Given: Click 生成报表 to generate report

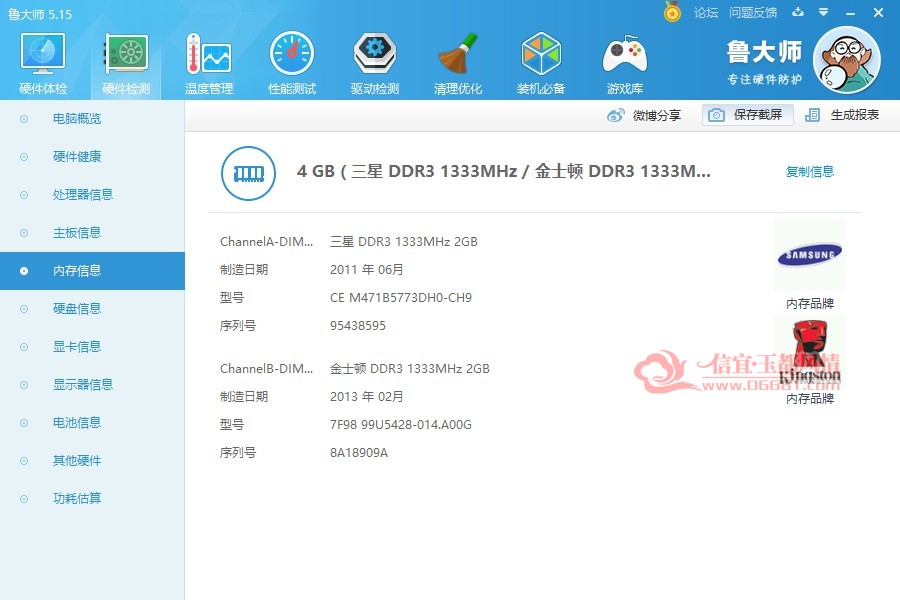Looking at the screenshot, I should point(842,115).
